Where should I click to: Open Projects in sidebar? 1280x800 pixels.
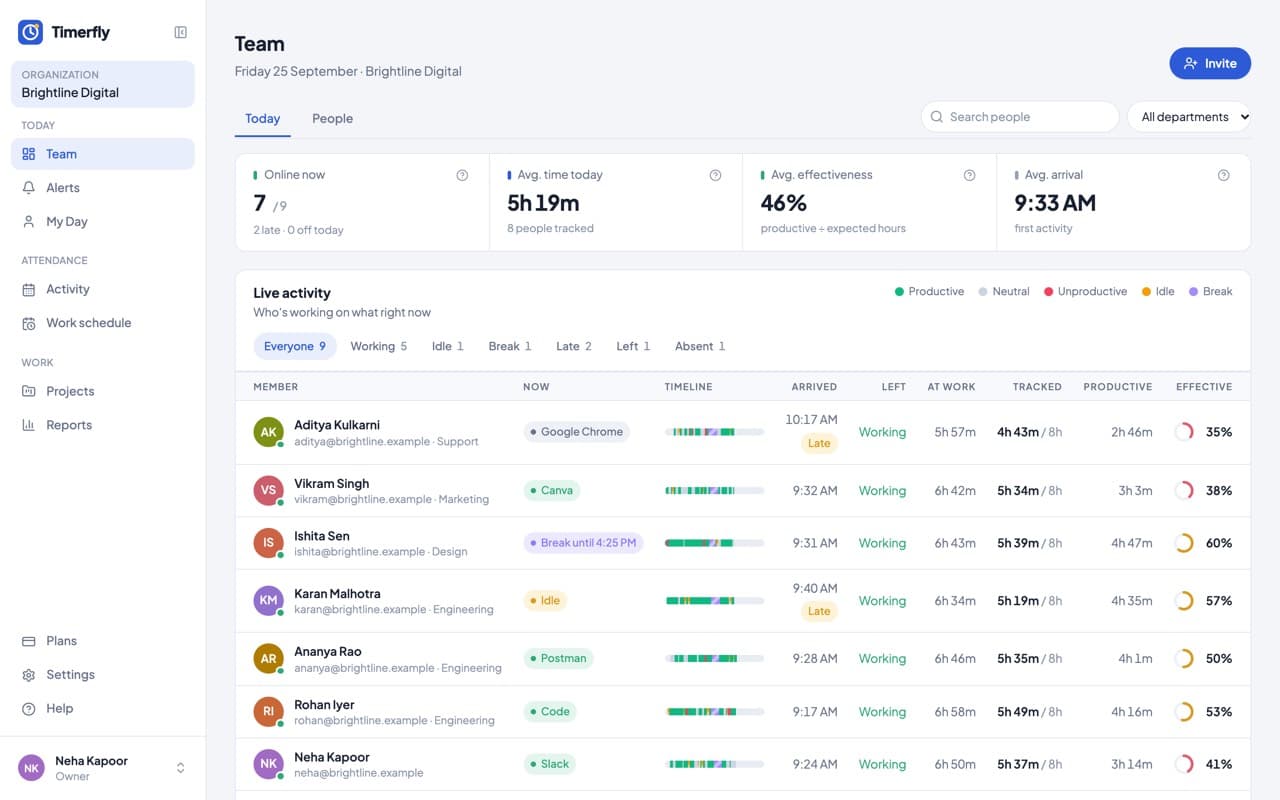103,391
